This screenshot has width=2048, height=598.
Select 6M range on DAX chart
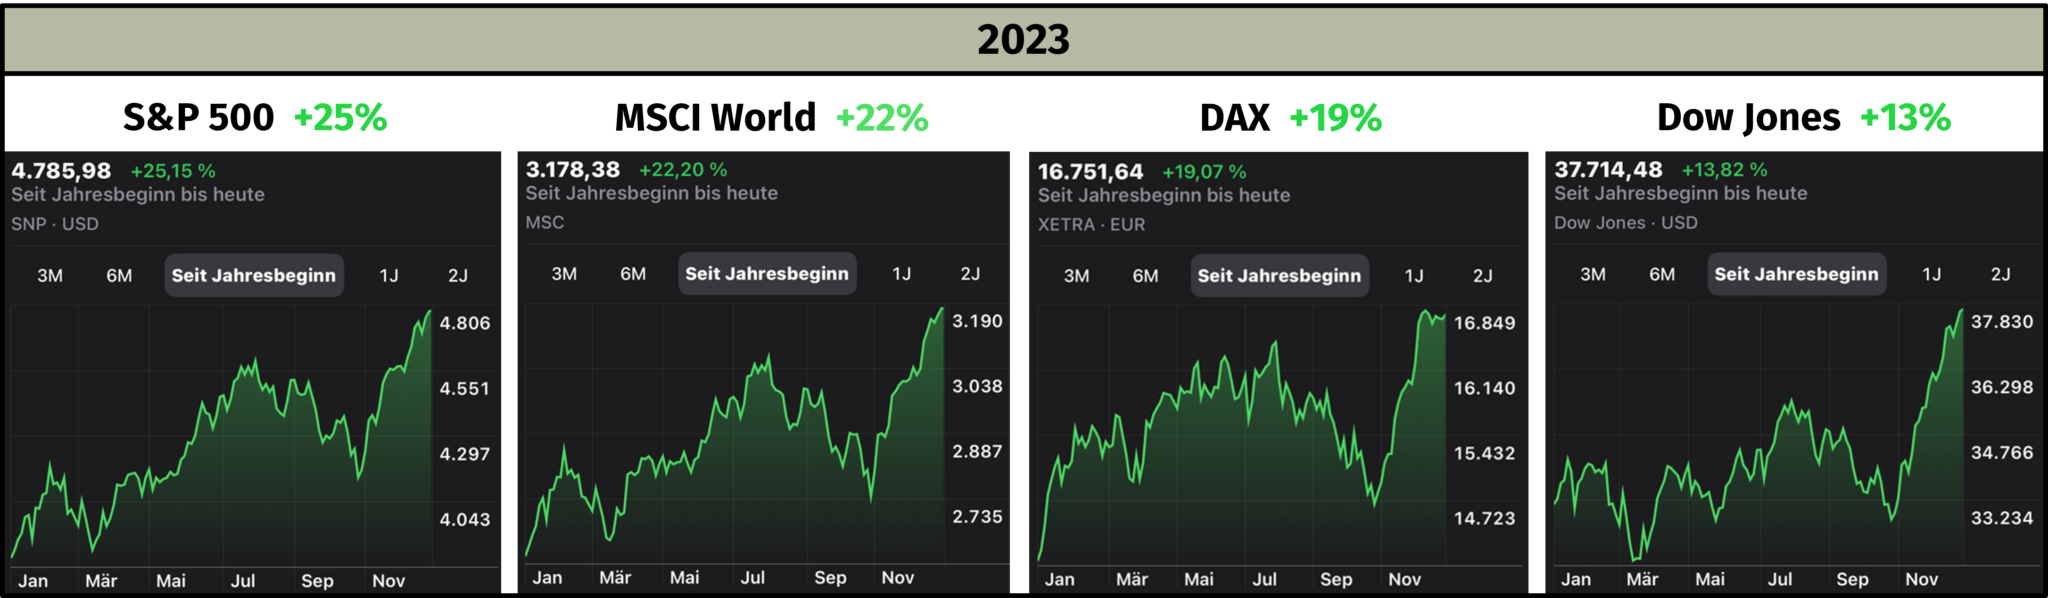[1146, 276]
